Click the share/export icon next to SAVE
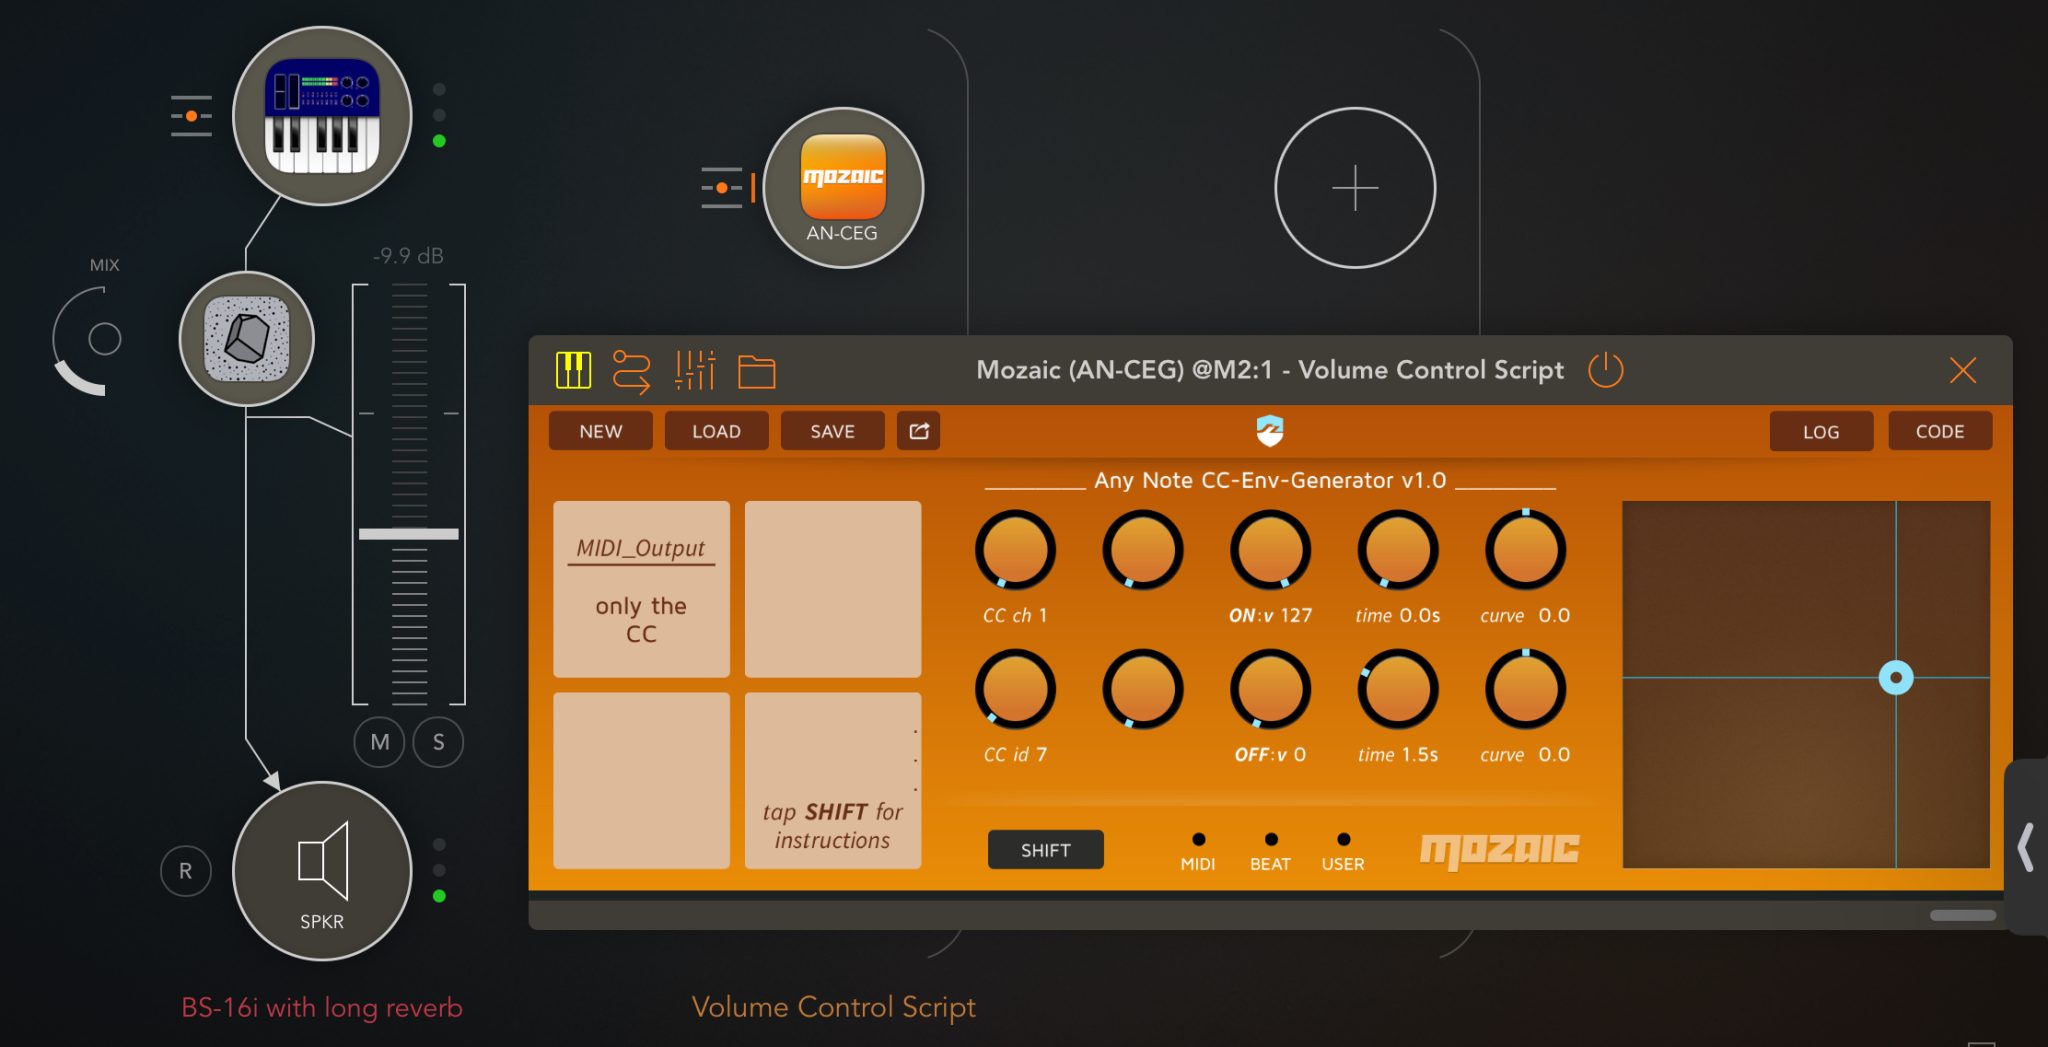 tap(919, 431)
